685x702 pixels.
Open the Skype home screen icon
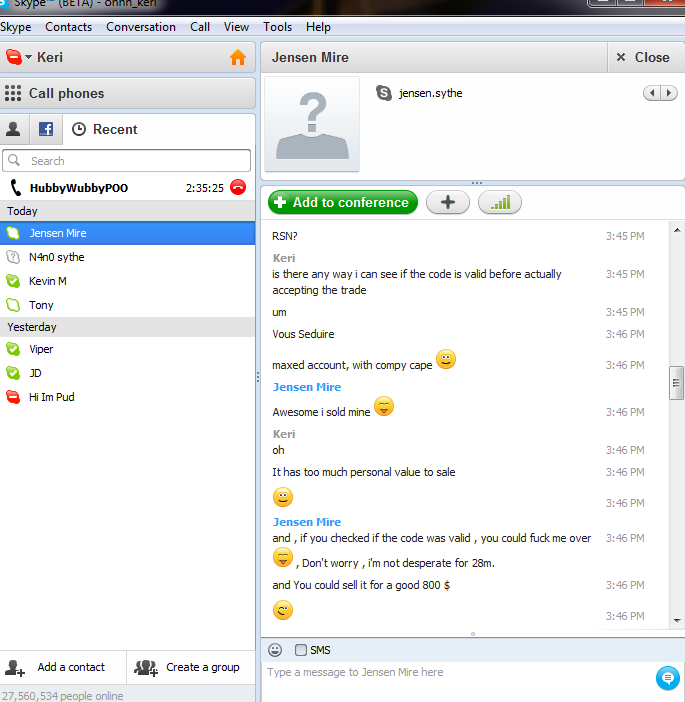click(x=238, y=57)
